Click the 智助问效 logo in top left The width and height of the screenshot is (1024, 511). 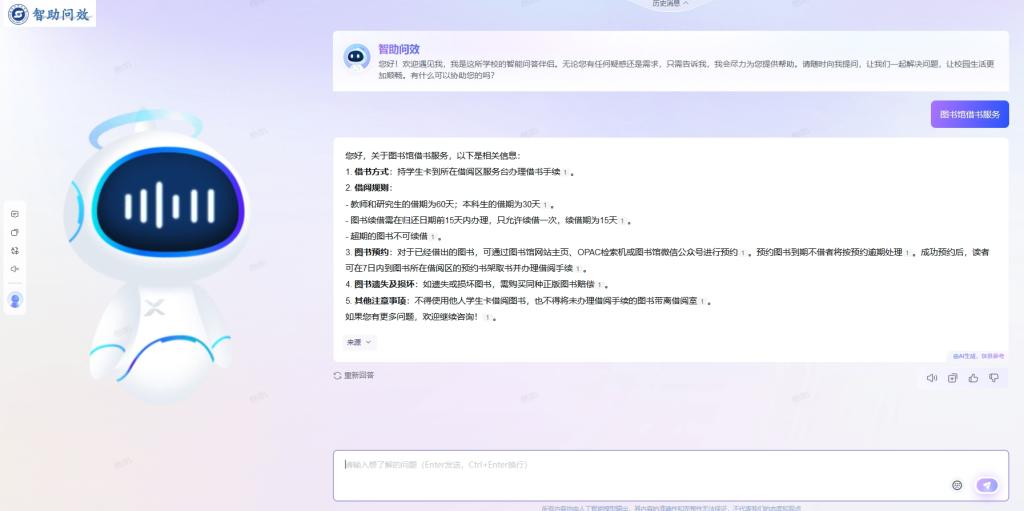pyautogui.click(x=49, y=14)
